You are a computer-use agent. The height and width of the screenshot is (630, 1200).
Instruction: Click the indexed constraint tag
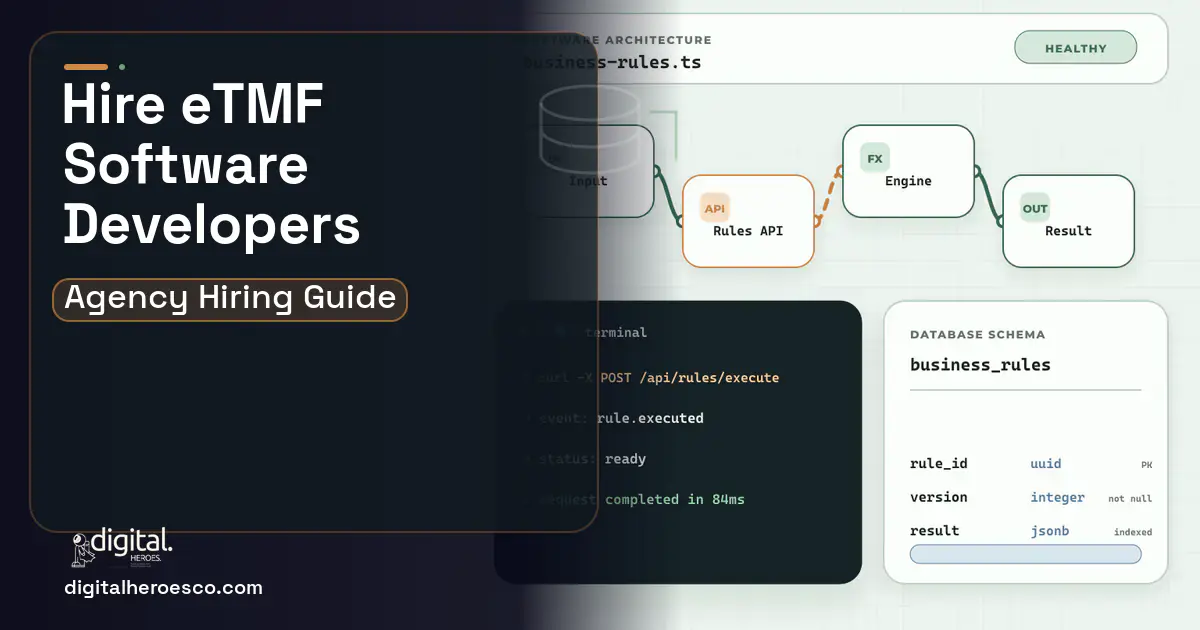(1133, 532)
